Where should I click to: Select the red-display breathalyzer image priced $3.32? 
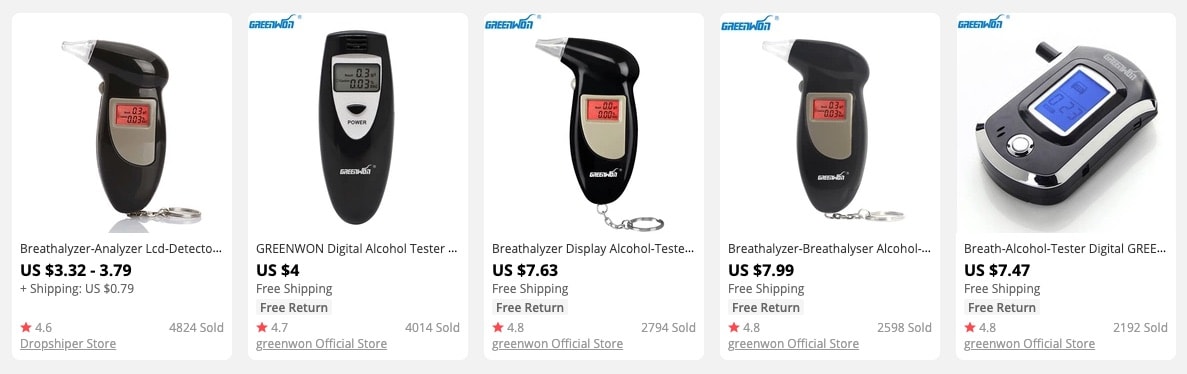pyautogui.click(x=122, y=123)
